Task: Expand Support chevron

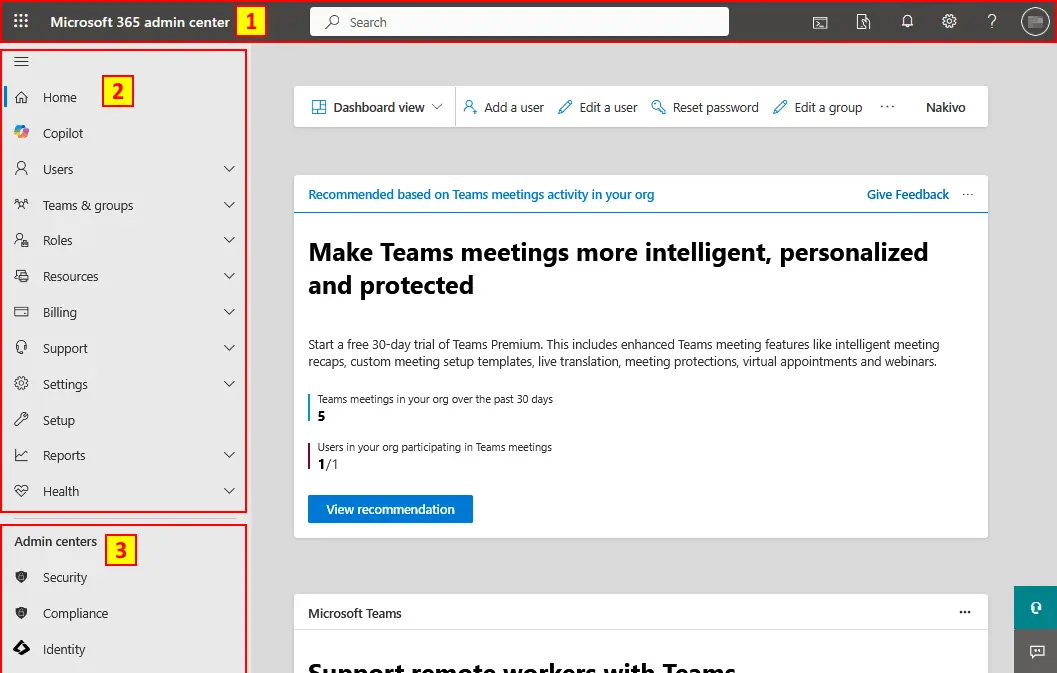Action: click(x=229, y=348)
